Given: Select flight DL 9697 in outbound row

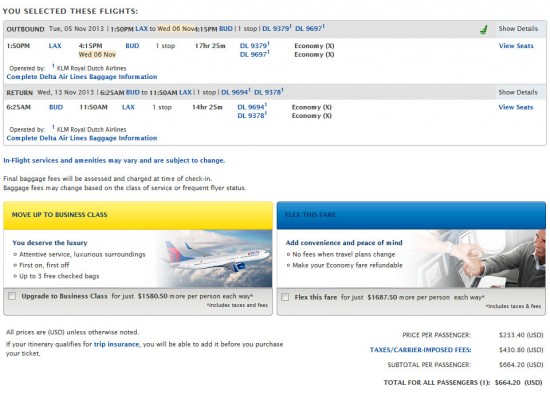Looking at the screenshot, I should 254,54.
